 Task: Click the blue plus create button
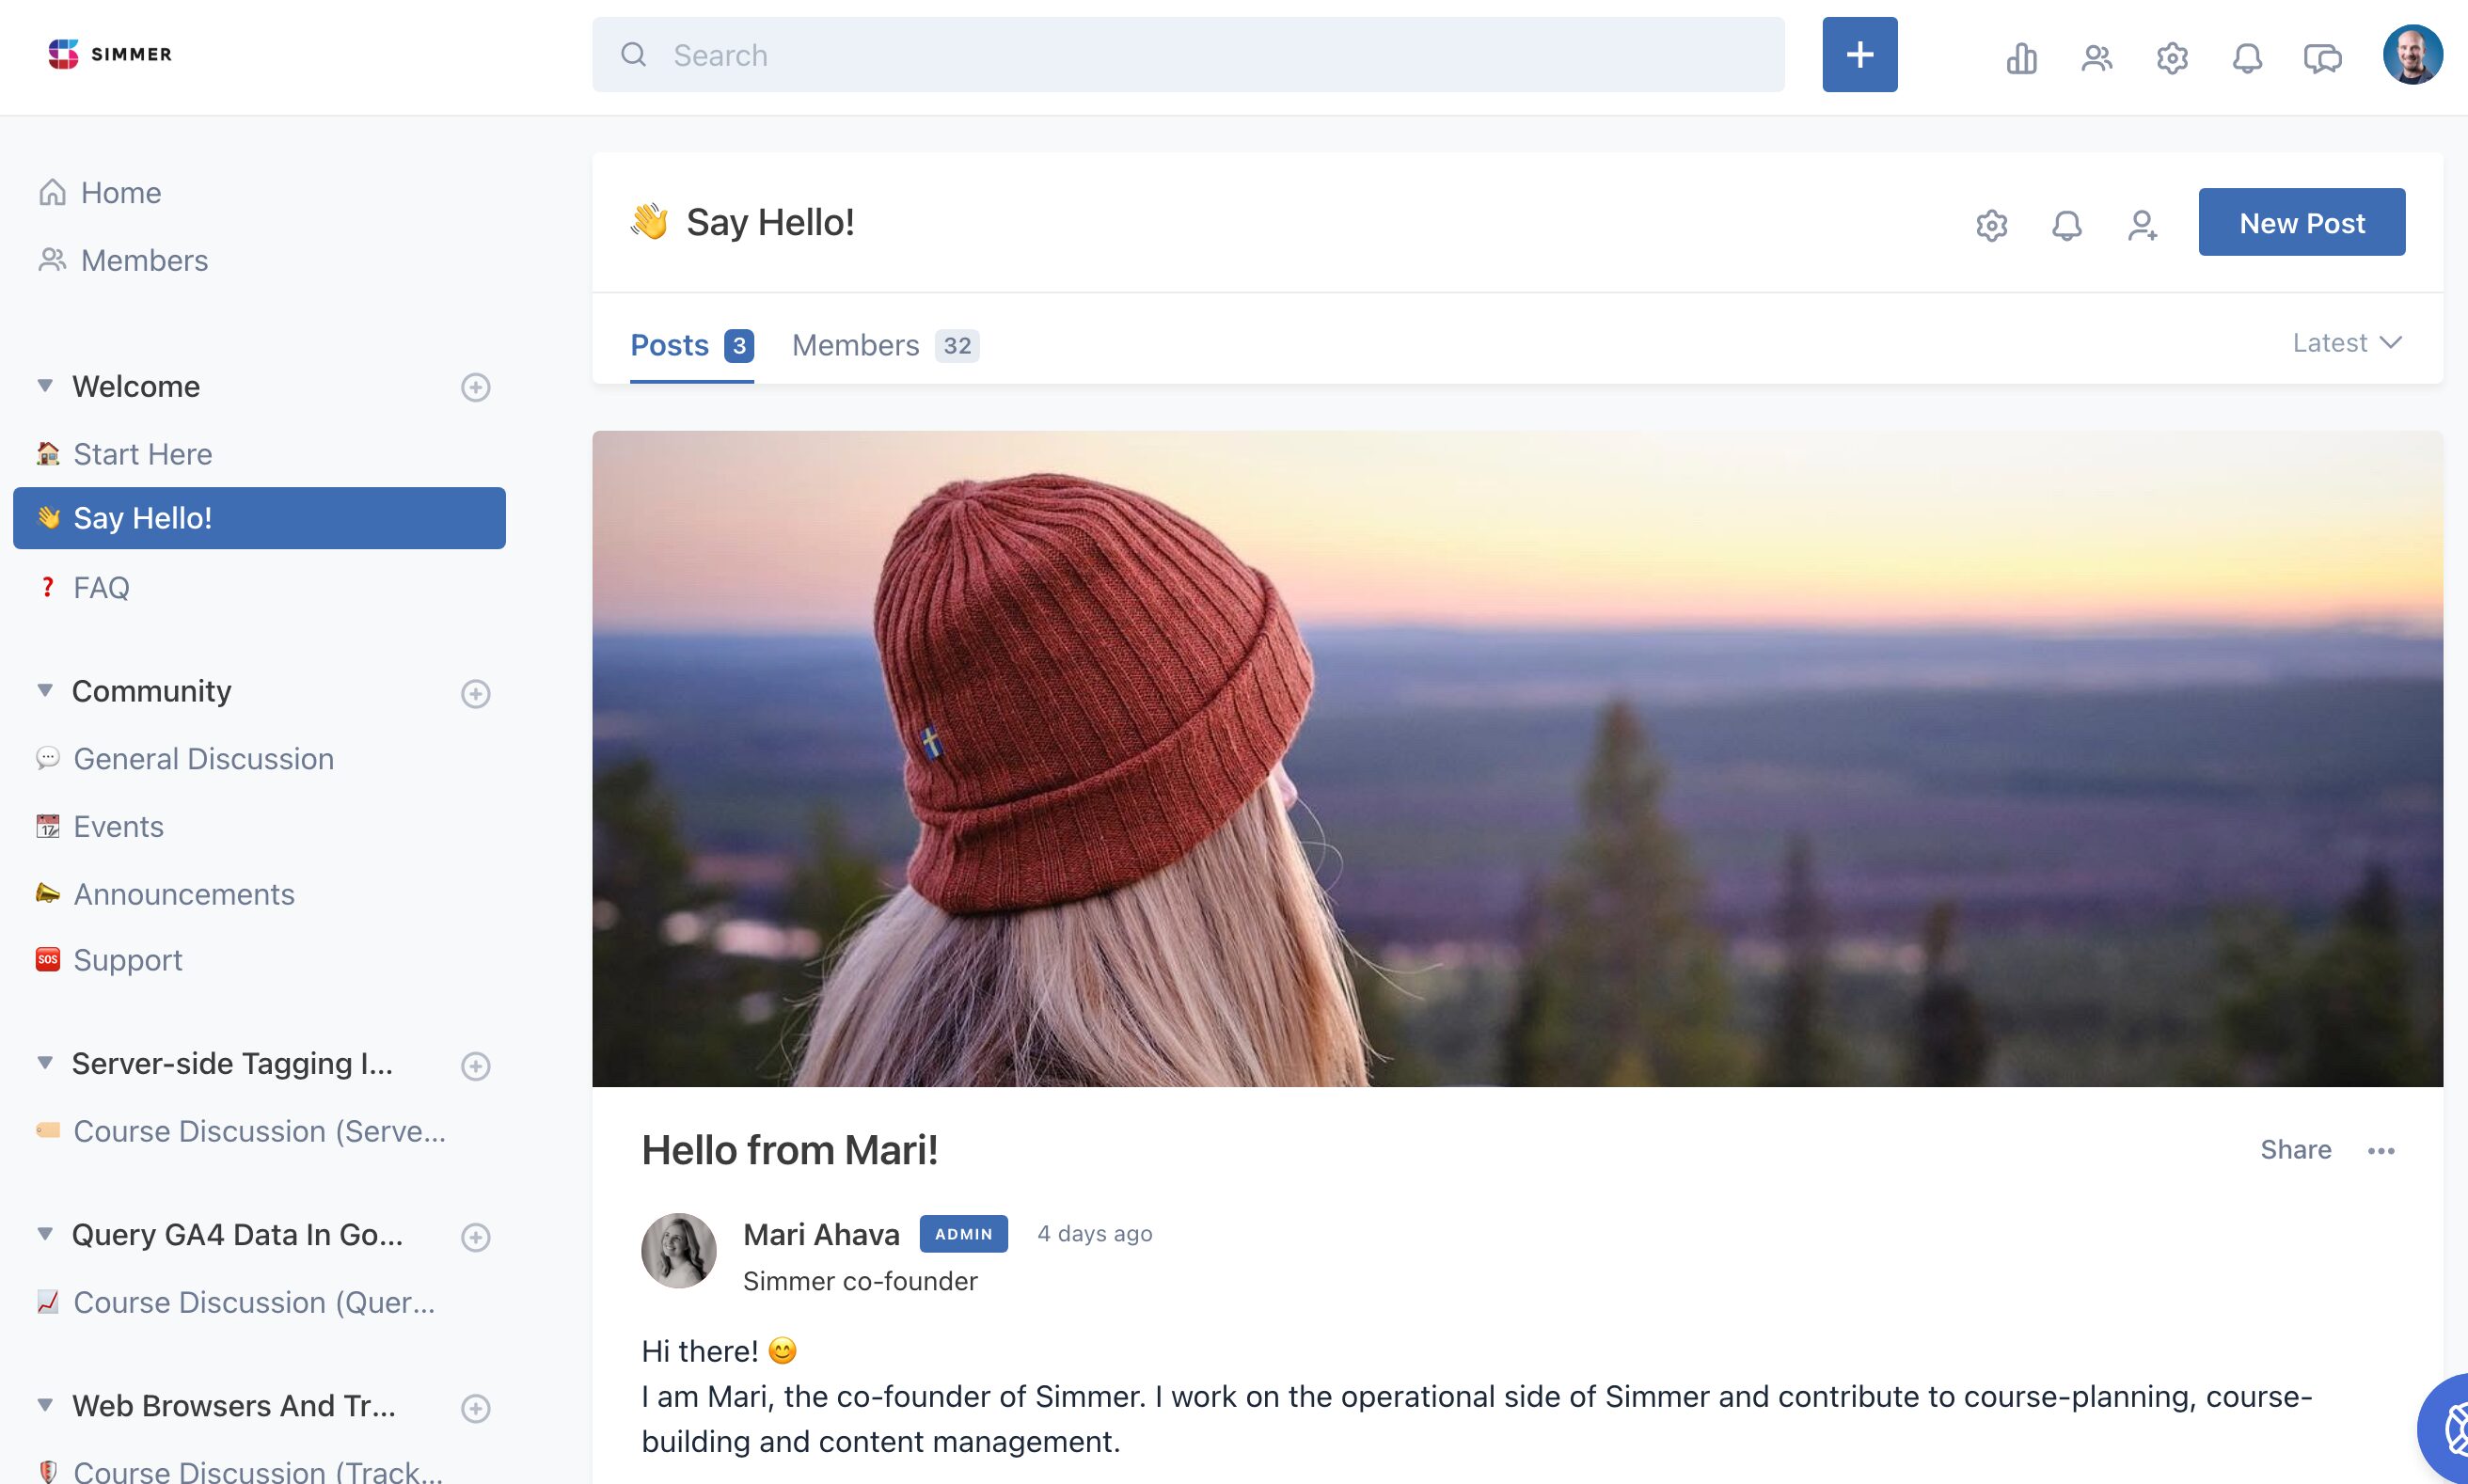pos(1859,55)
